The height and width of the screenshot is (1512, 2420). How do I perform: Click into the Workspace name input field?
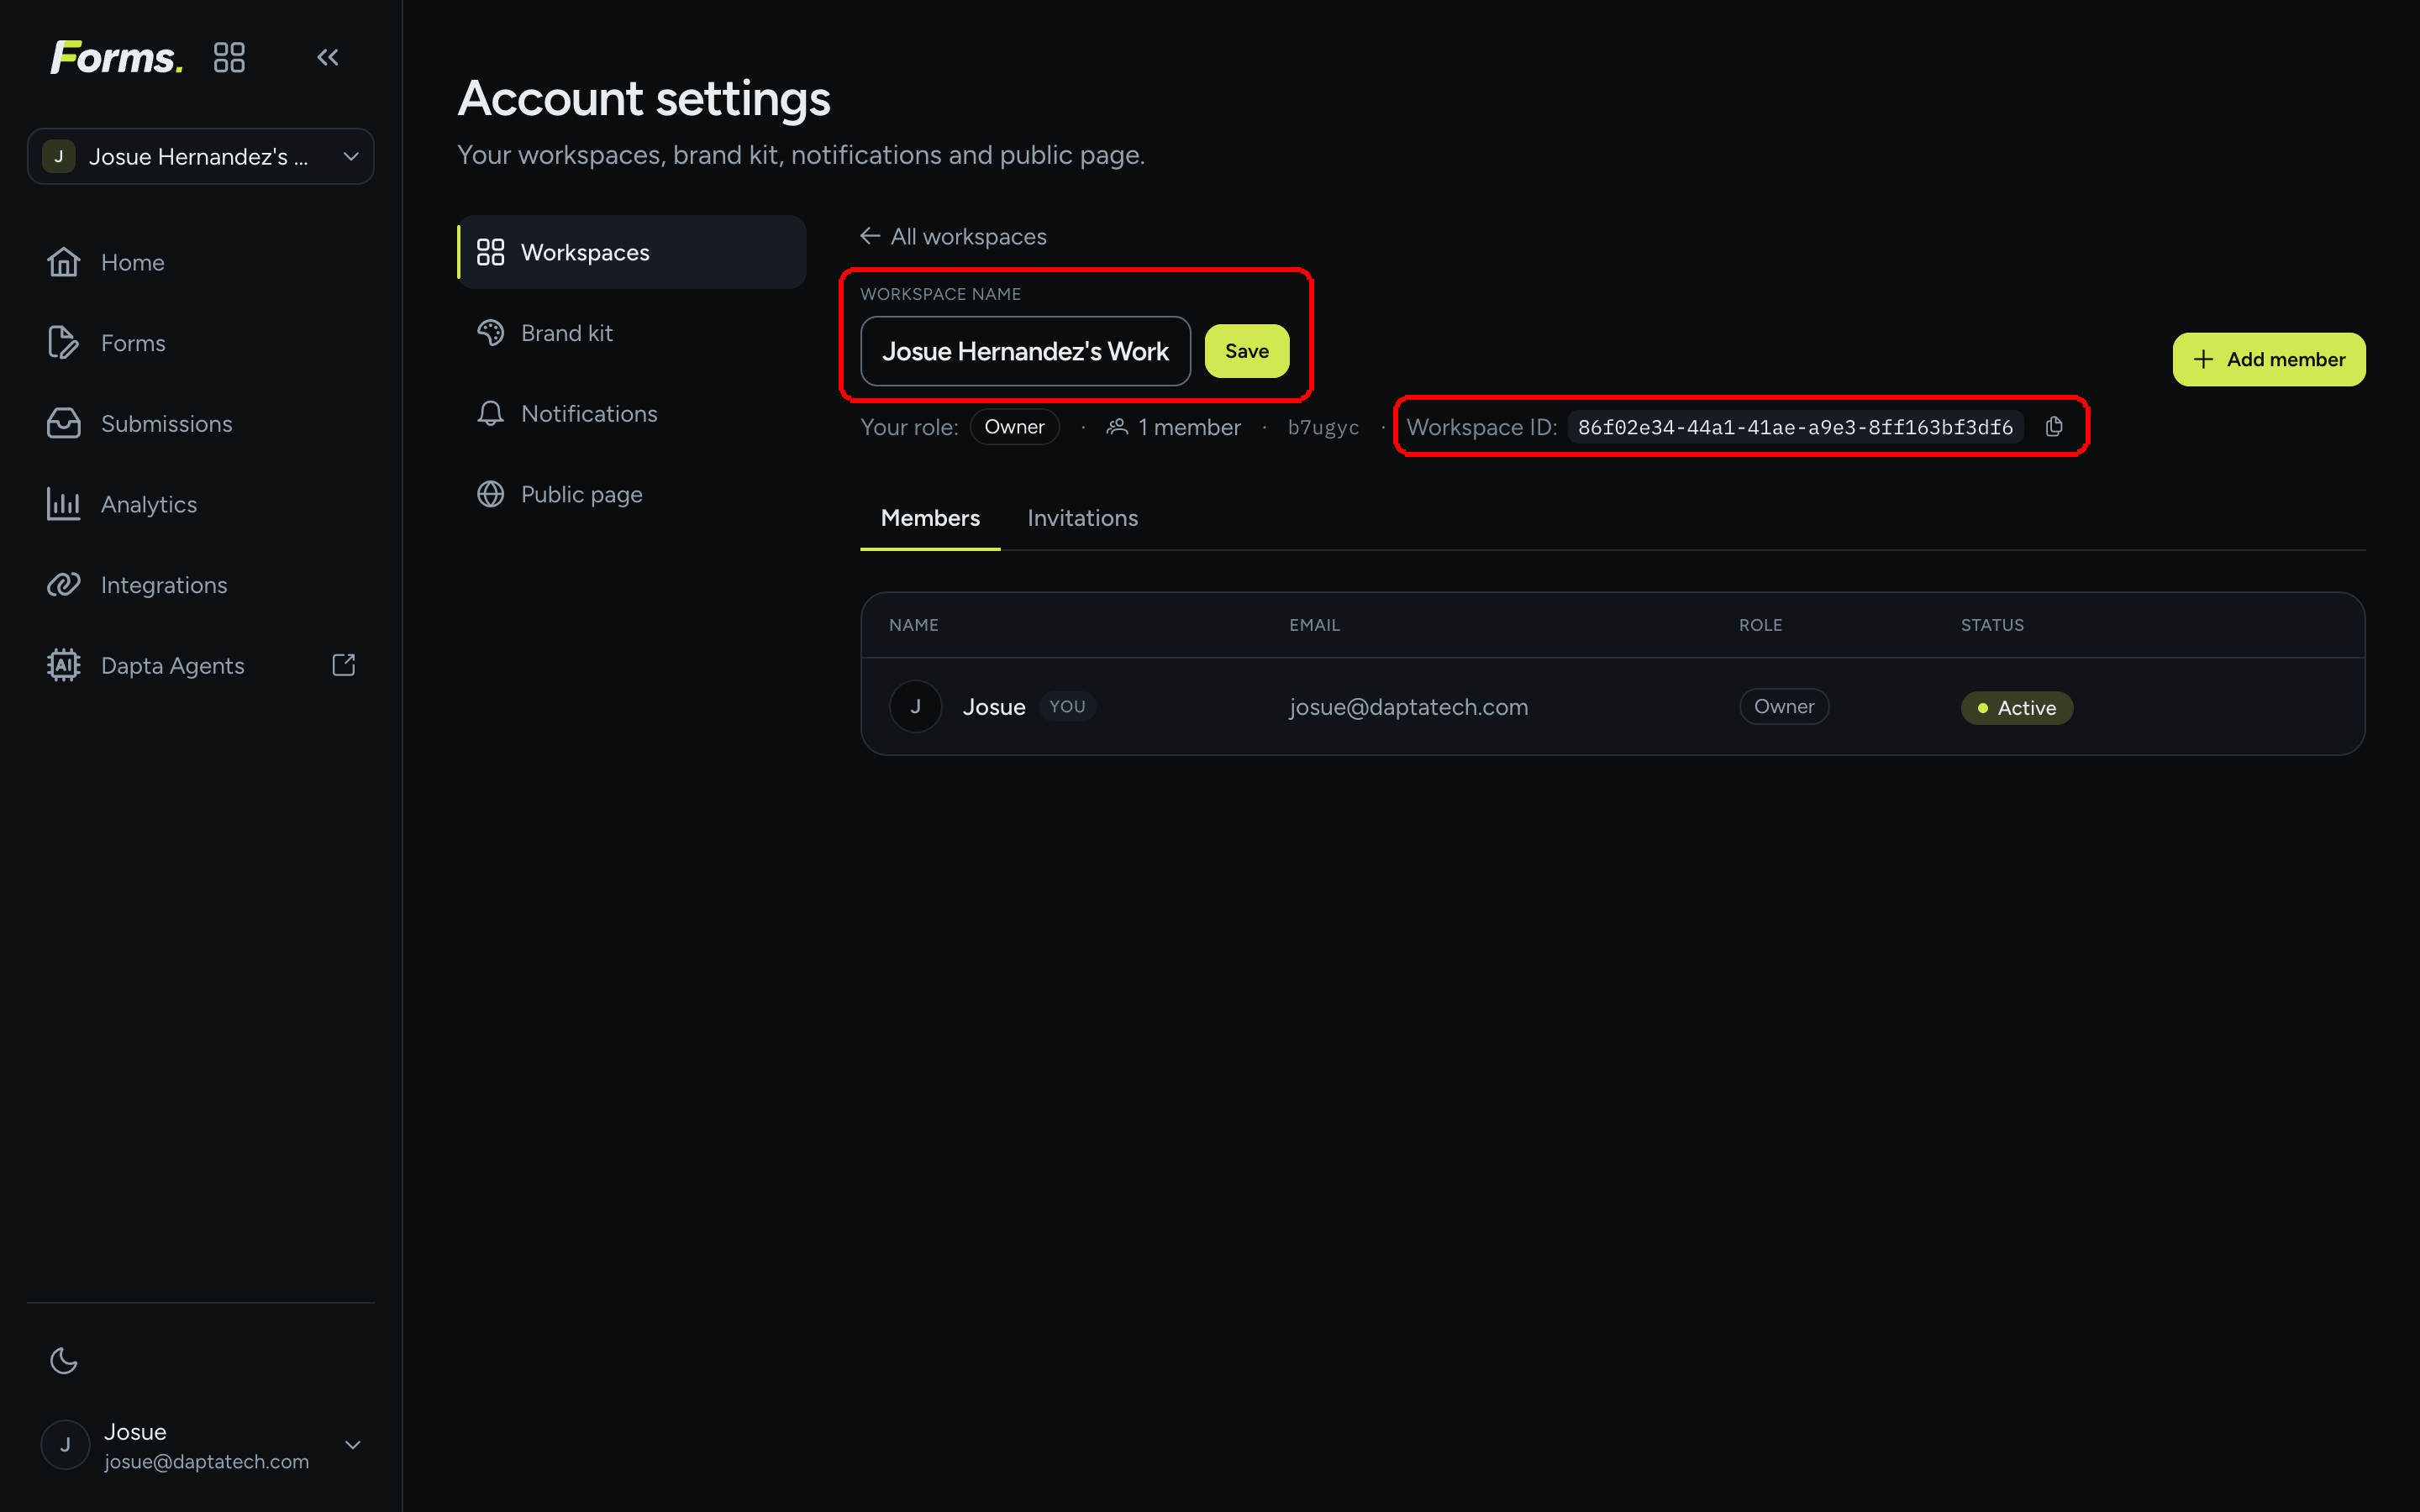click(x=1025, y=351)
